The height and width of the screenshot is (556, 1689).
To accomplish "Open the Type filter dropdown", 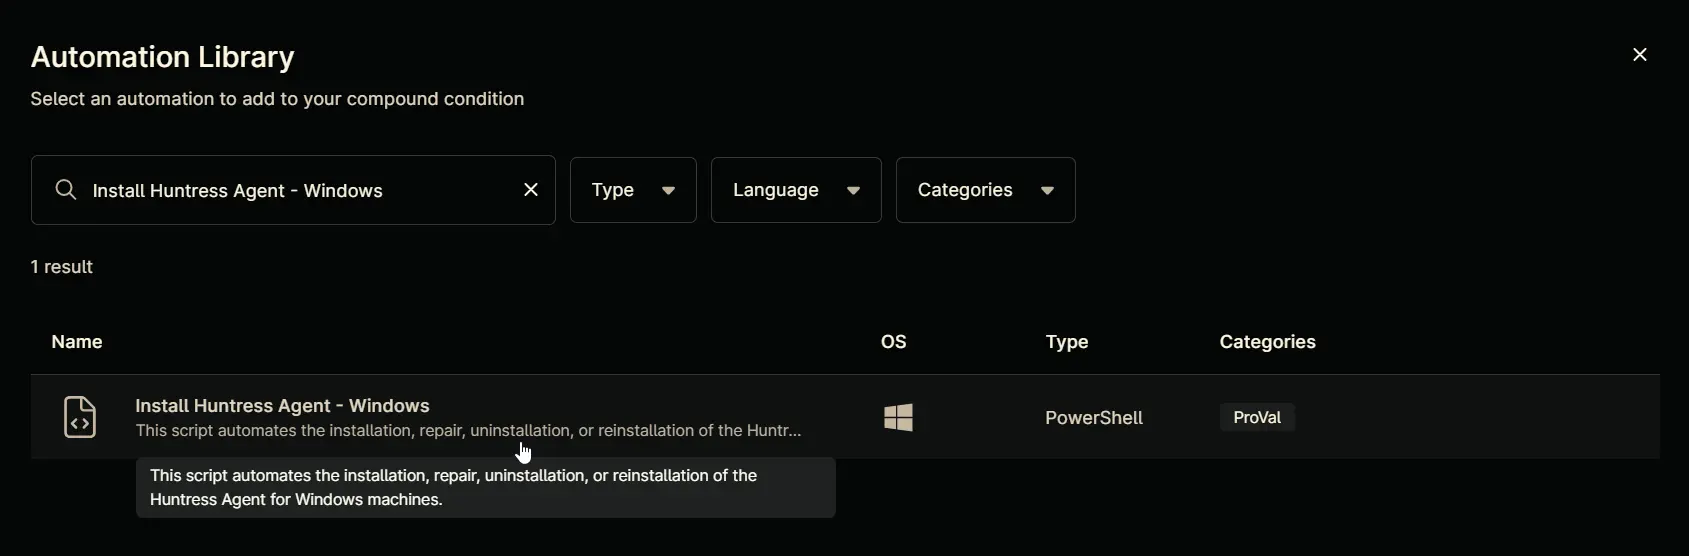I will coord(633,190).
